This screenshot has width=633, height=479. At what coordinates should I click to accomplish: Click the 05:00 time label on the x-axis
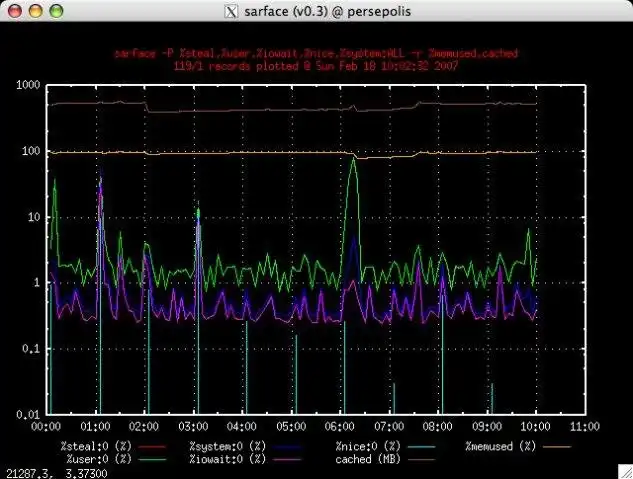coord(291,427)
